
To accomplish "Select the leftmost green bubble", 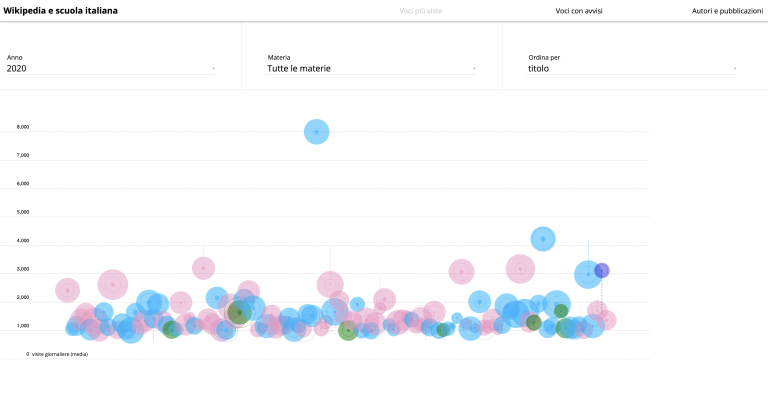I will tap(172, 329).
